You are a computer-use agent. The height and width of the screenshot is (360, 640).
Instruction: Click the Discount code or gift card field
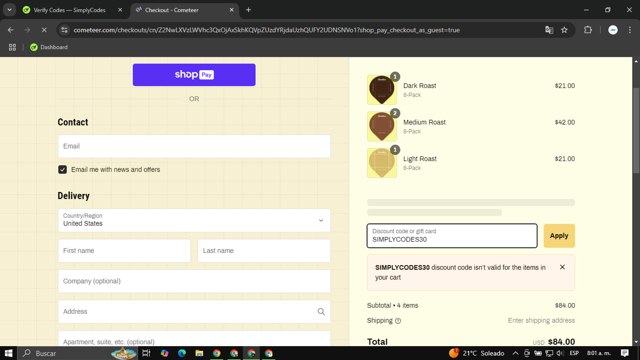pyautogui.click(x=452, y=236)
